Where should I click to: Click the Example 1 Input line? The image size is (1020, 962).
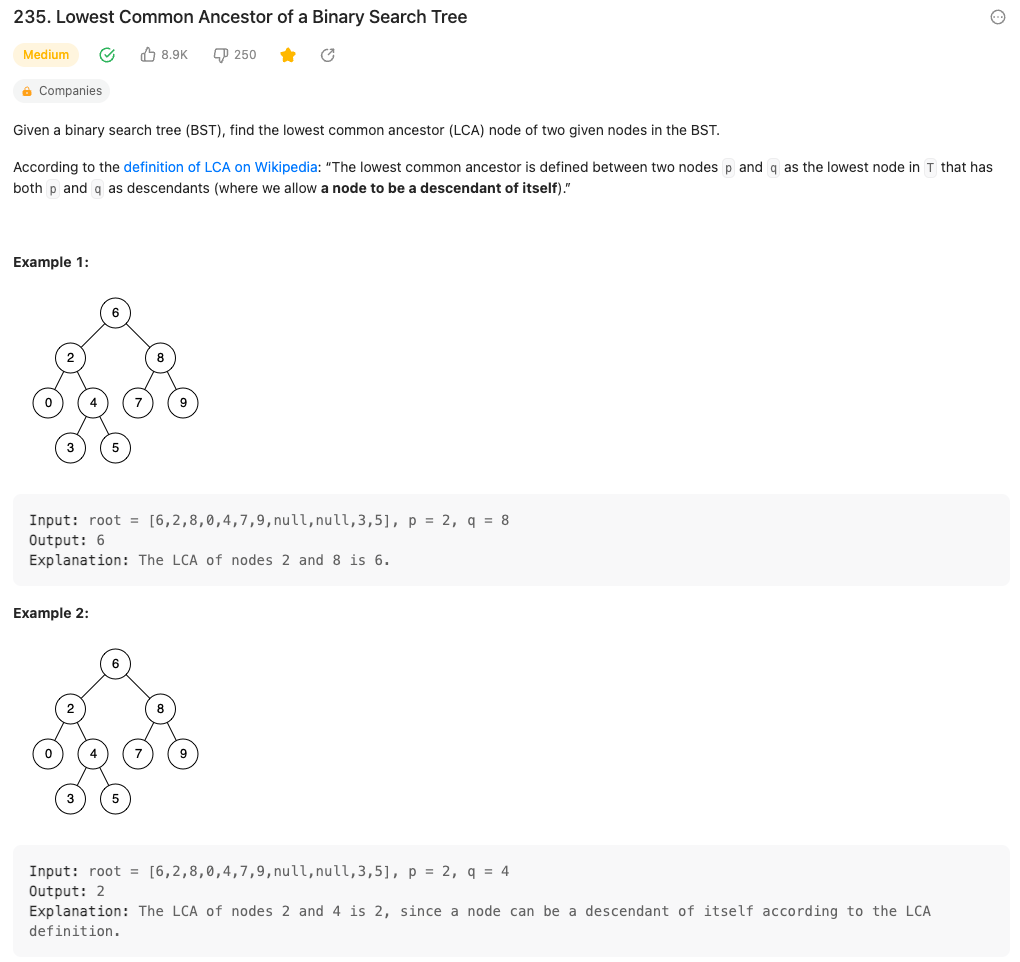point(269,520)
